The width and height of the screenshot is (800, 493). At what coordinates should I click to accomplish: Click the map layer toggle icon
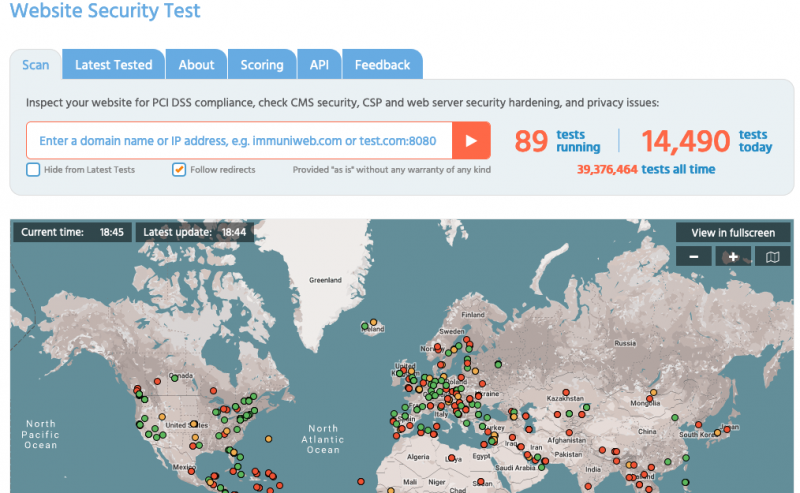772,257
